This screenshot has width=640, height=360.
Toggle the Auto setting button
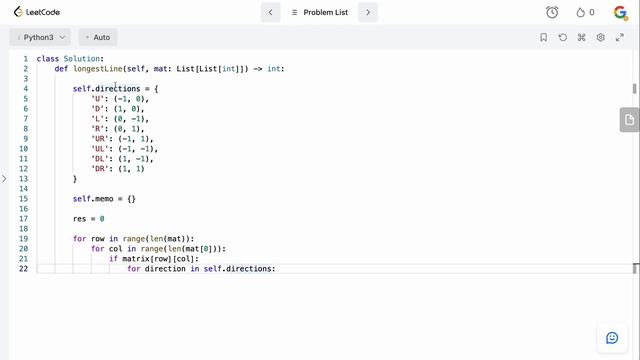[98, 37]
